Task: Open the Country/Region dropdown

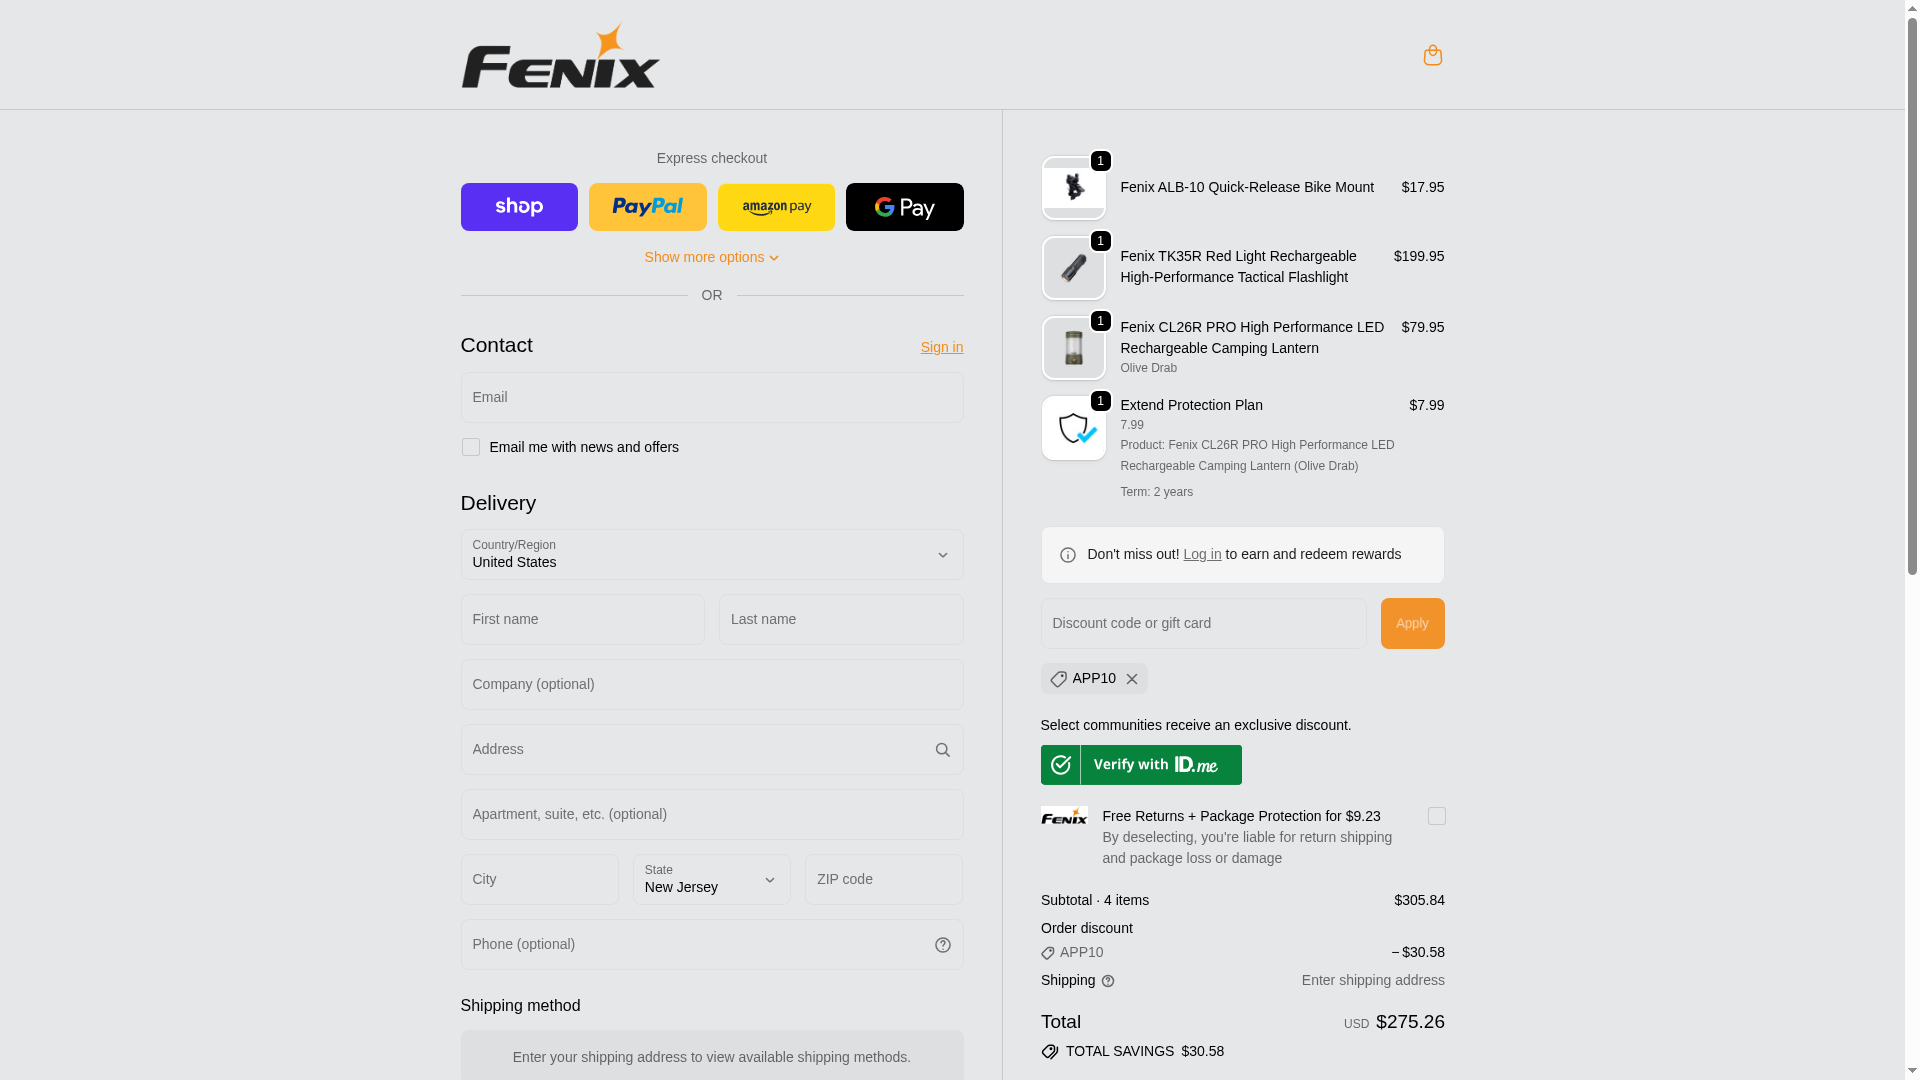Action: click(712, 555)
